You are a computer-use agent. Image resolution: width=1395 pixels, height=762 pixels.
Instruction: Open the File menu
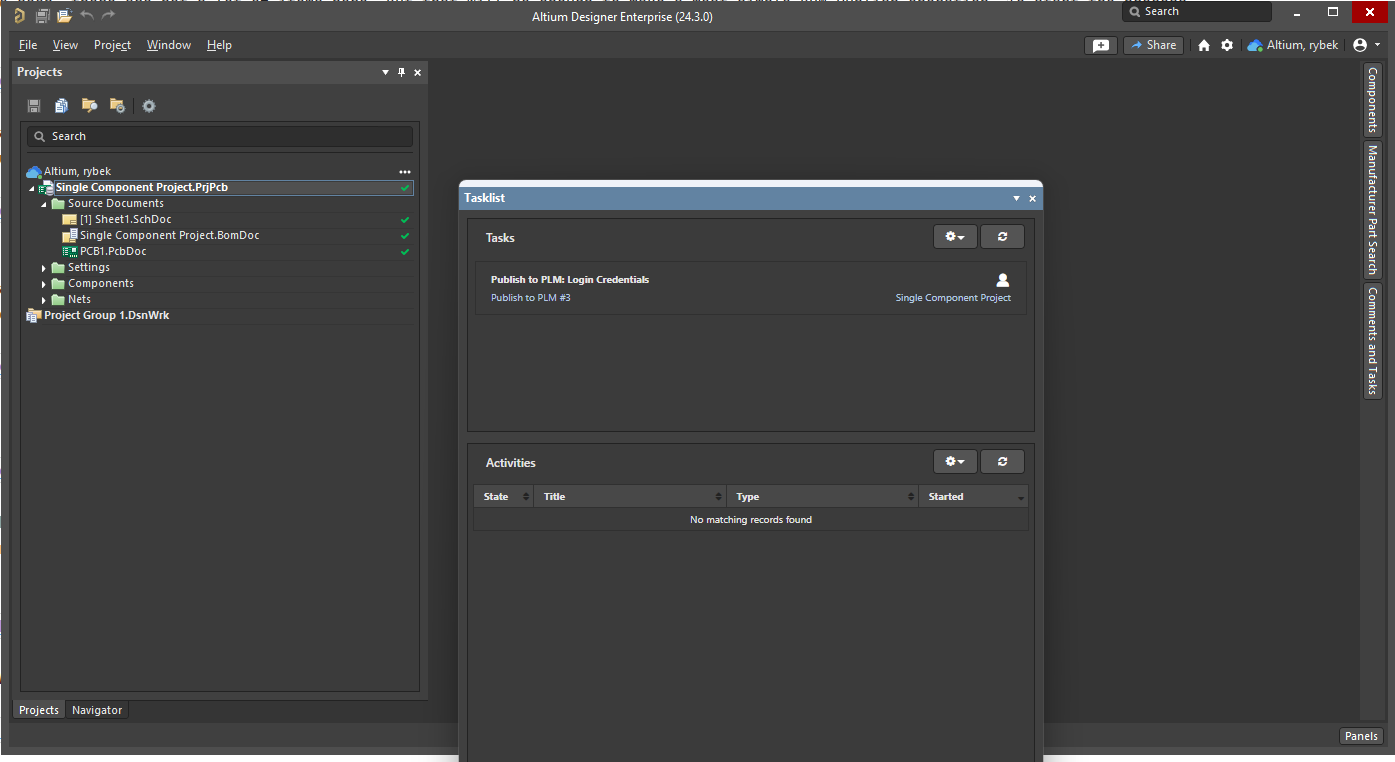tap(28, 45)
